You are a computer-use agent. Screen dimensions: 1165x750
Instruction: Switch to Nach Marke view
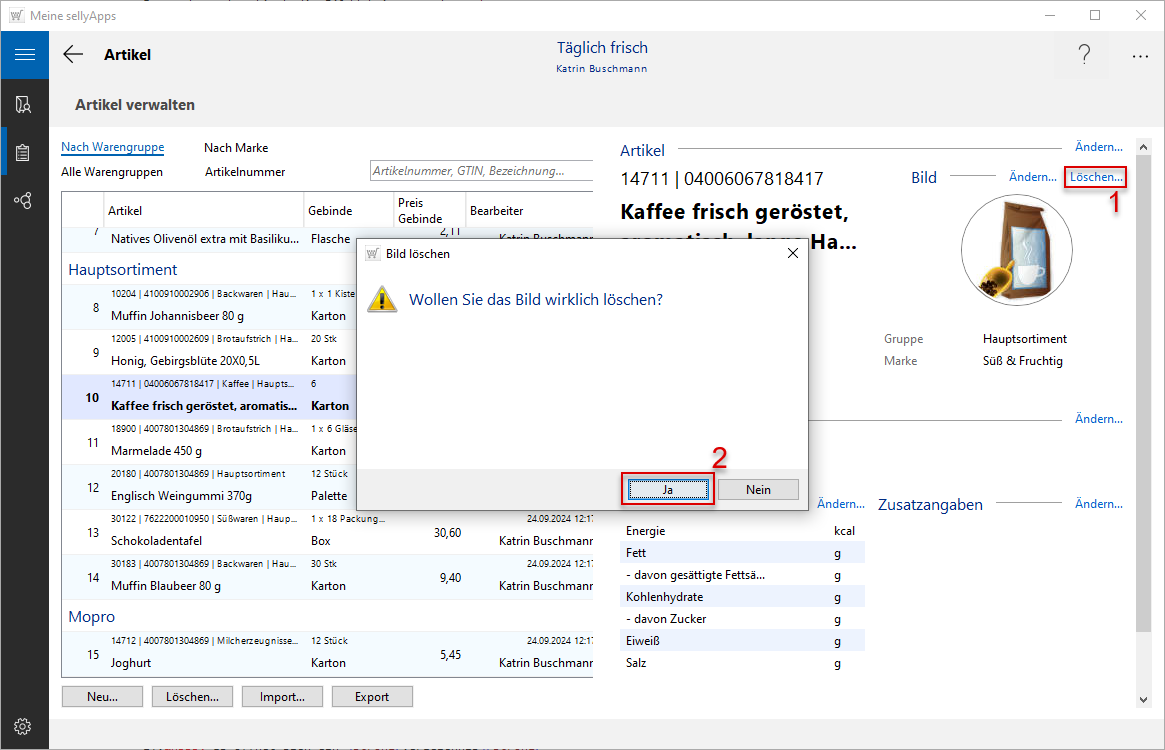pyautogui.click(x=236, y=148)
